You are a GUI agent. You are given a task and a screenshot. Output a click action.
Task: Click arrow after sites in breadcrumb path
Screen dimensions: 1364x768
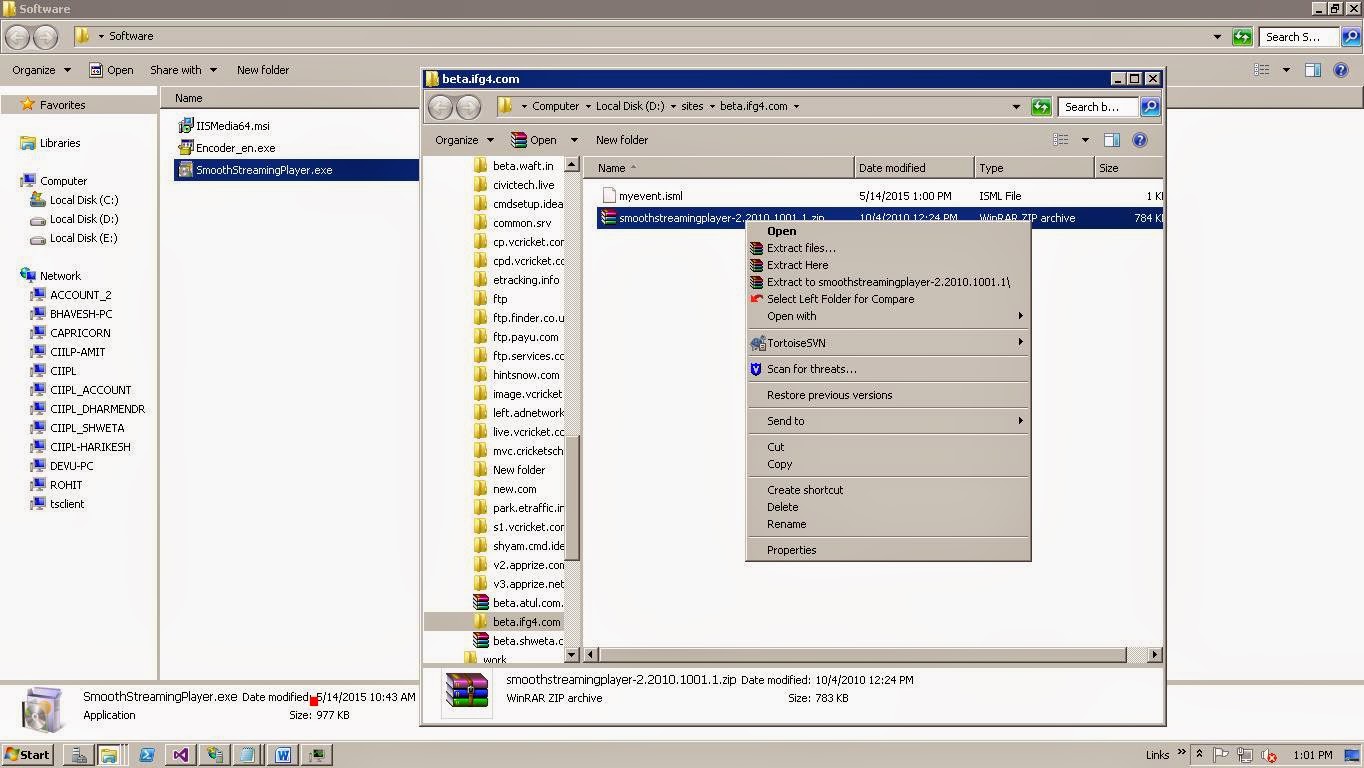click(x=712, y=106)
